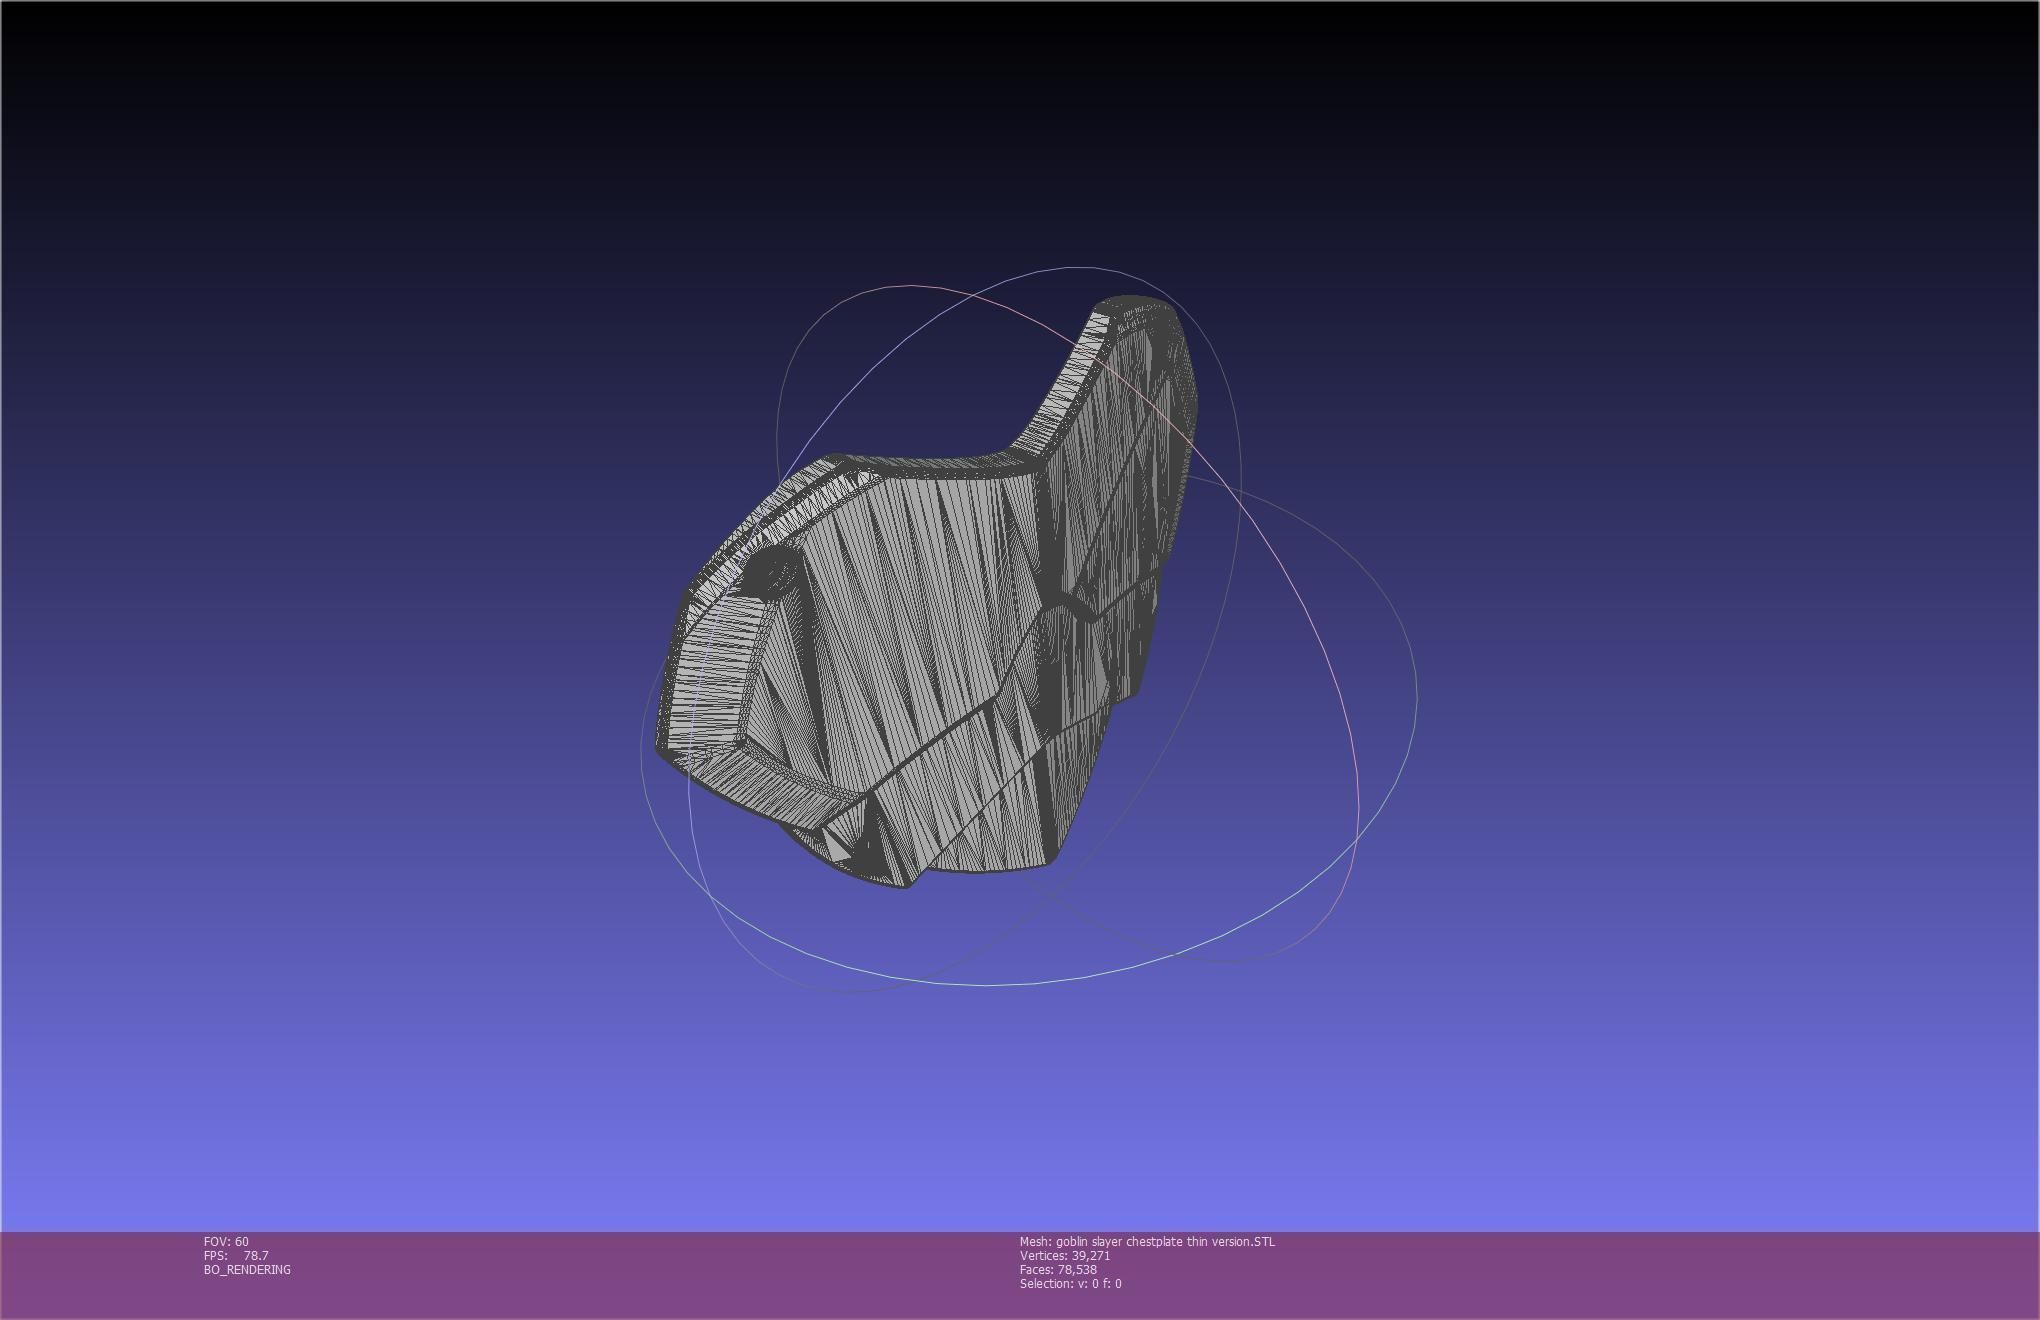Click the 'FPS: 78.7' readout
This screenshot has width=2040, height=1320.
click(236, 1255)
